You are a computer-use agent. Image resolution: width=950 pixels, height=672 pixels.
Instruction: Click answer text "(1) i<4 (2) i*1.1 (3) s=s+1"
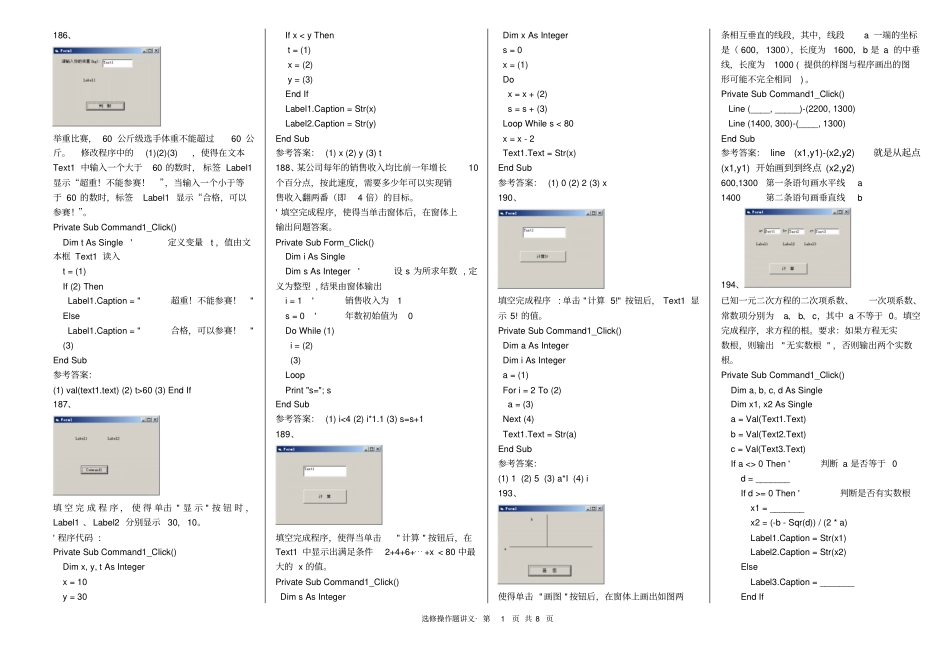(x=374, y=419)
